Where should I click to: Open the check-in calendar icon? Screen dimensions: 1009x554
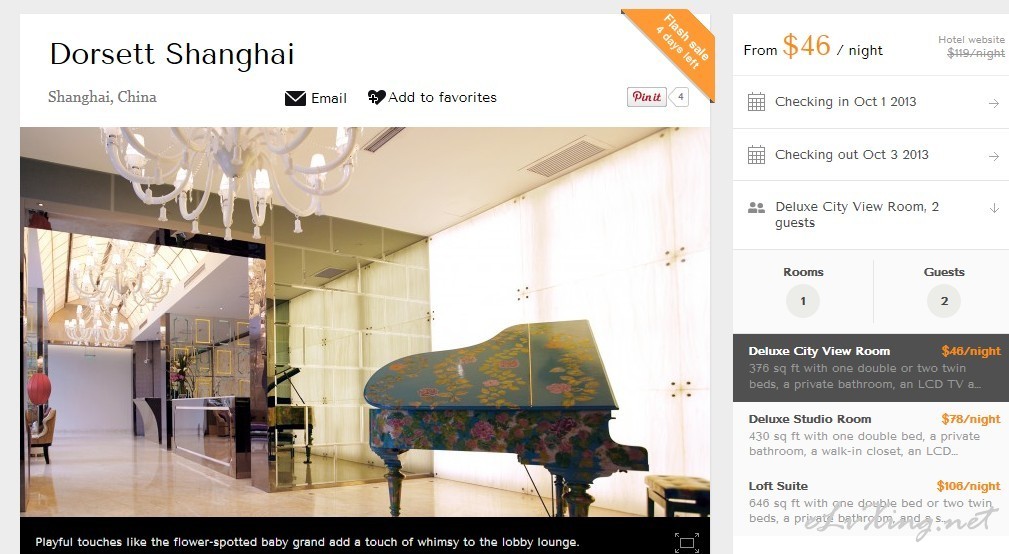(x=757, y=102)
